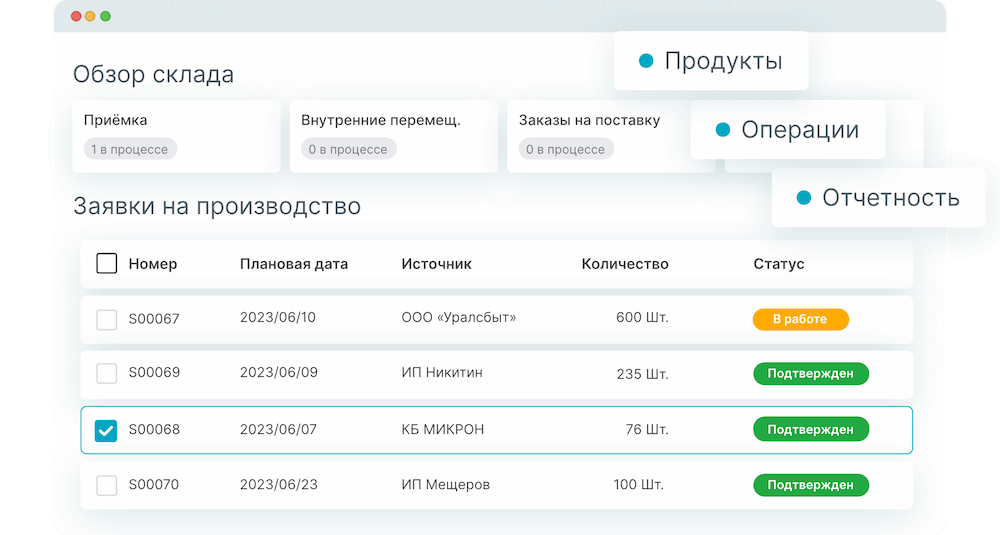The image size is (1000, 535).
Task: Click the 1 в процессе badge
Action: [x=130, y=149]
